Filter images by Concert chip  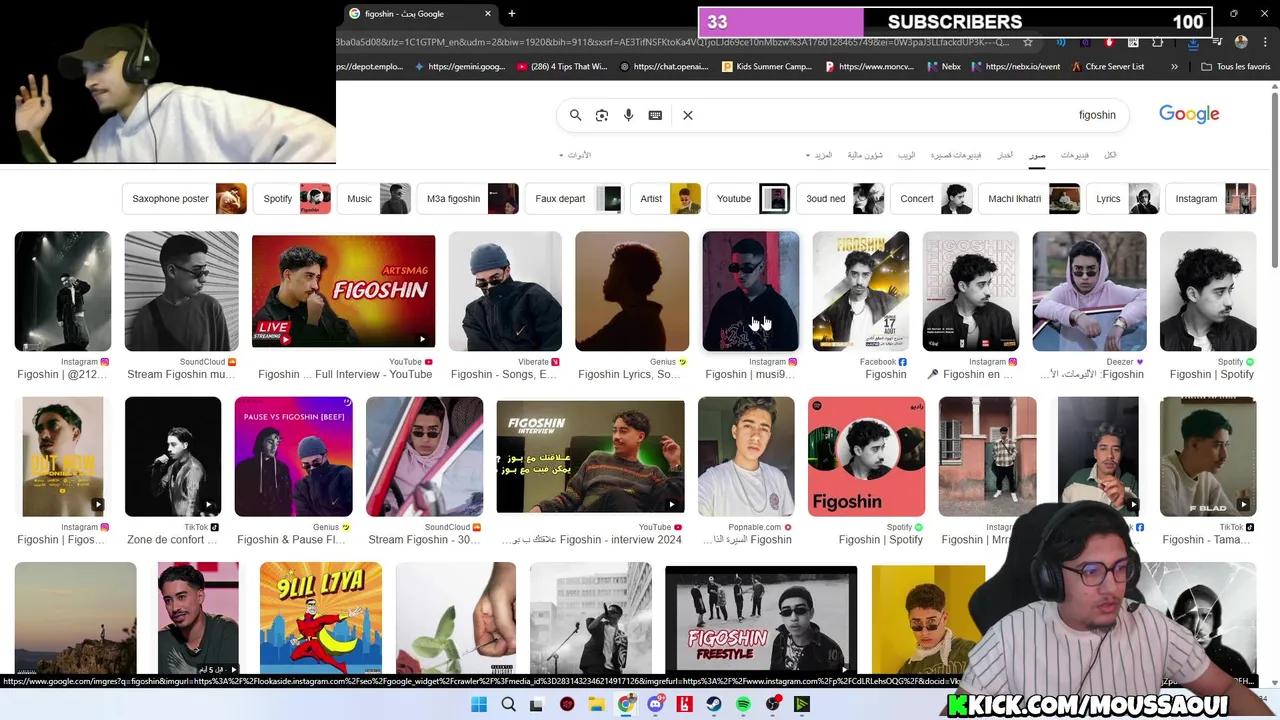coord(931,198)
